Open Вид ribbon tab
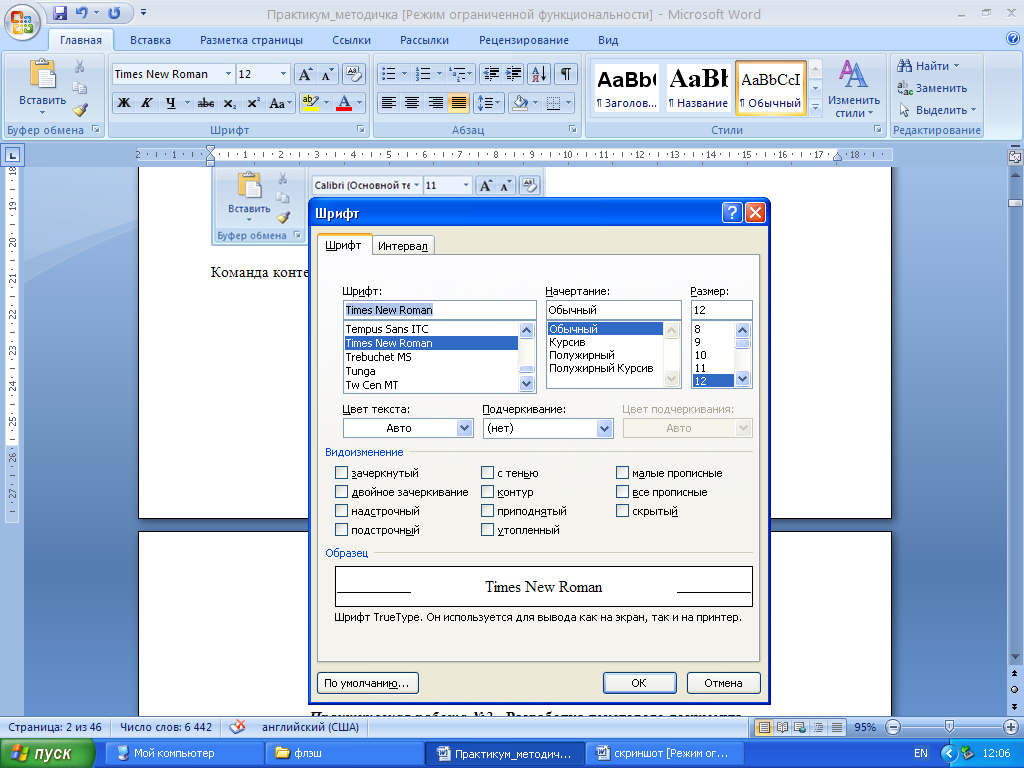The image size is (1024, 768). click(x=608, y=40)
